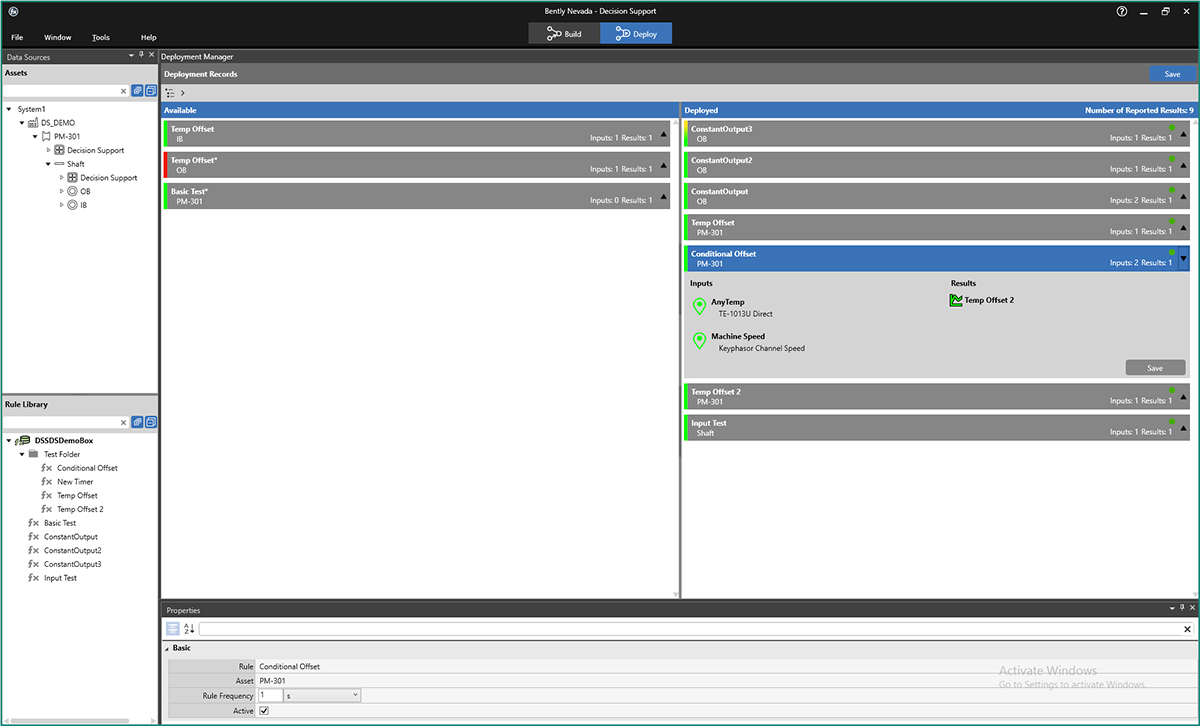Click the DS_DEMO factory icon
This screenshot has width=1200, height=726.
click(x=33, y=123)
